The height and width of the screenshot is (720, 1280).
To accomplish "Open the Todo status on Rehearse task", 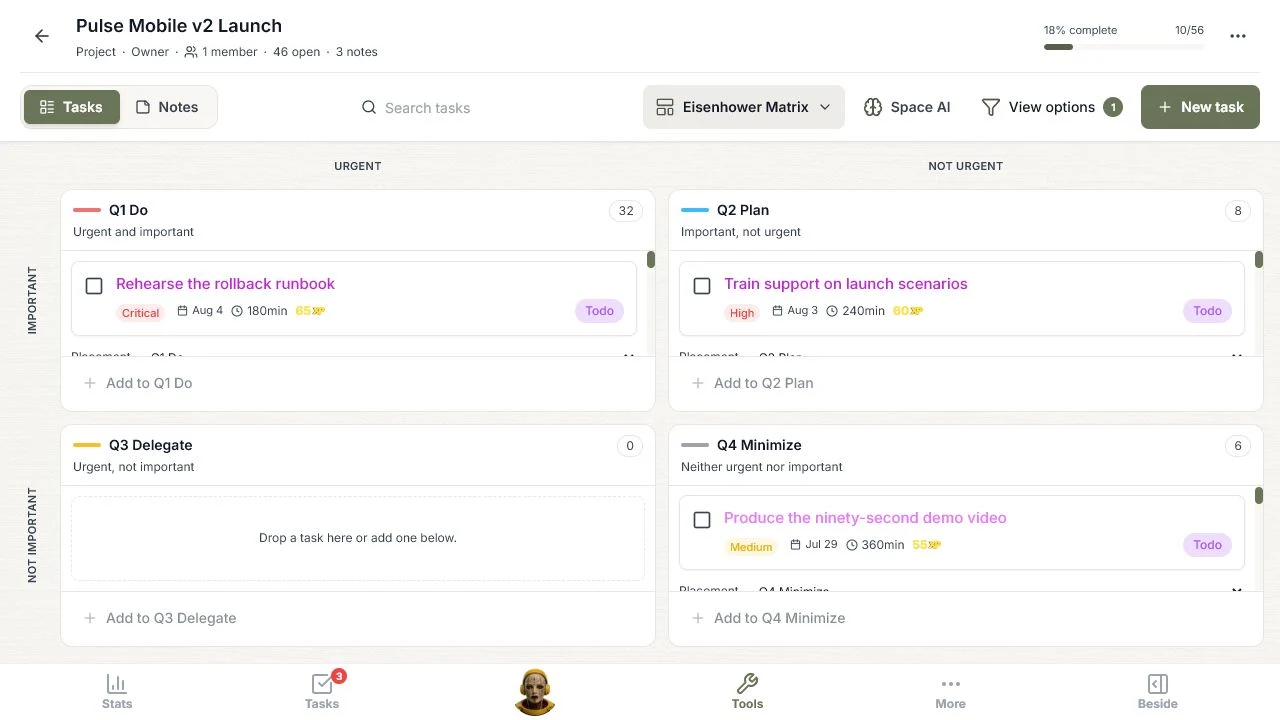I will [599, 311].
